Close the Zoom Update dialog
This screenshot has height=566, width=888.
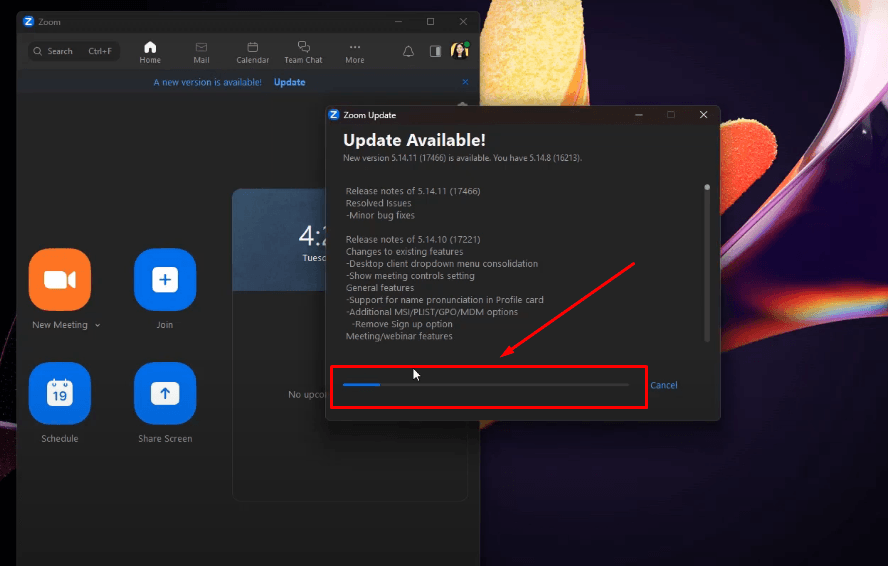pyautogui.click(x=703, y=115)
